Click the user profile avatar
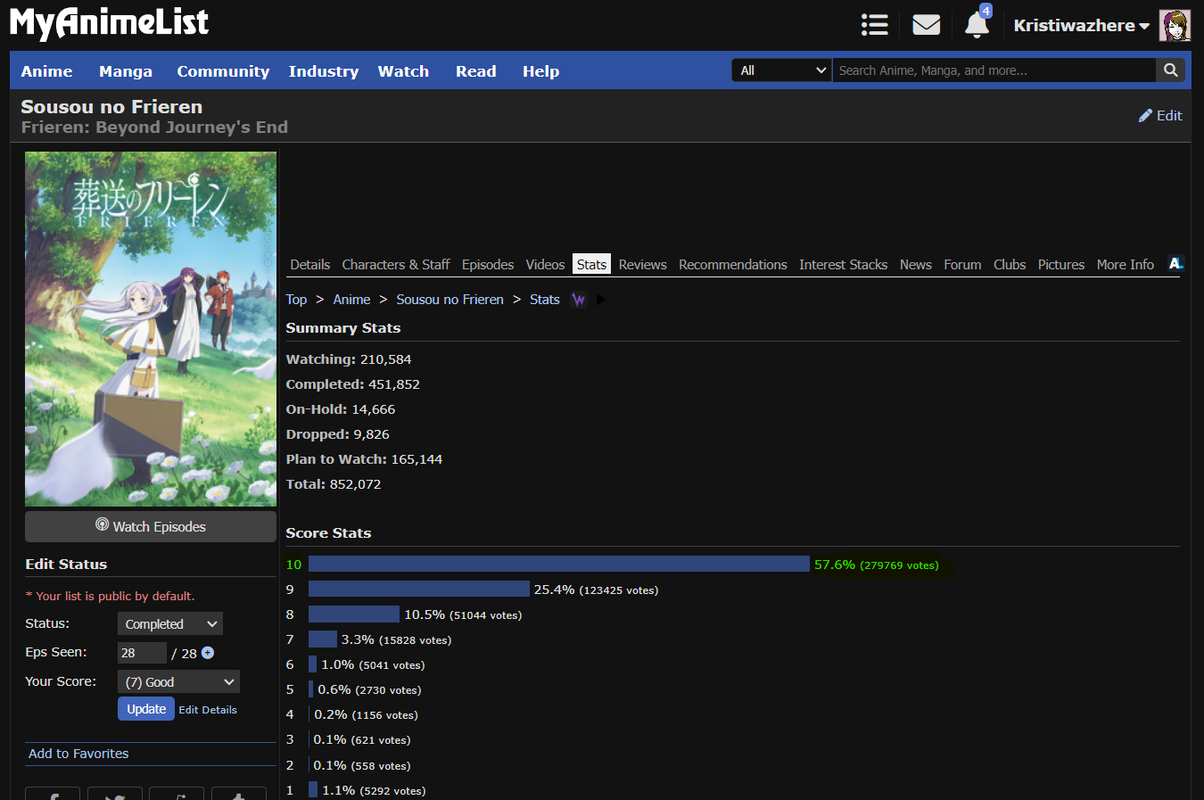 1174,26
